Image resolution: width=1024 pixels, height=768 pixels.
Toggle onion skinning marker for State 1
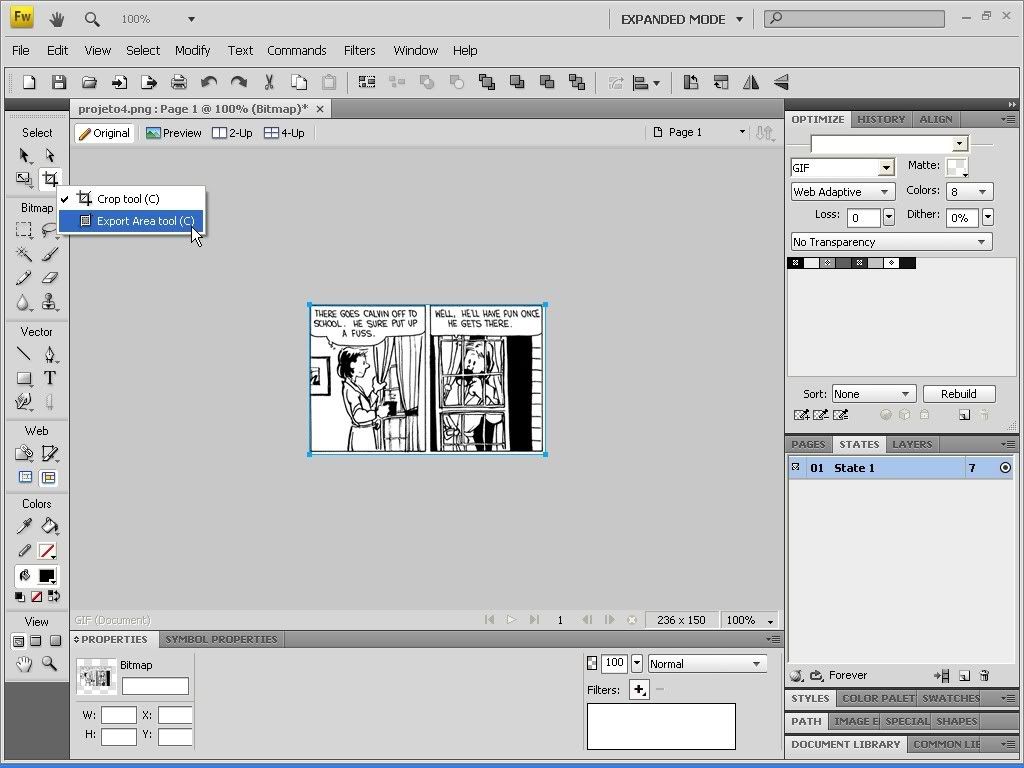tap(795, 467)
